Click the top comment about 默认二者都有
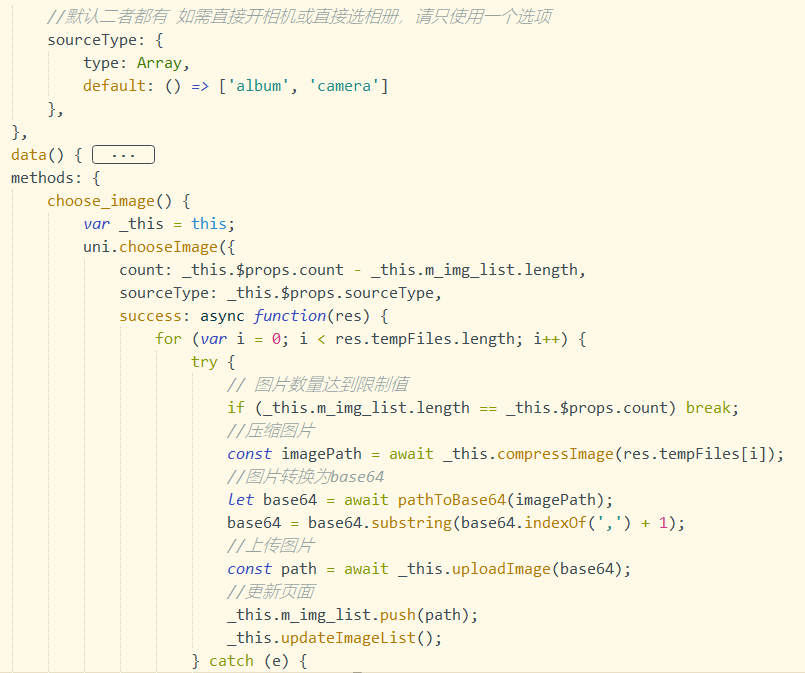The height and width of the screenshot is (673, 805). tap(299, 17)
